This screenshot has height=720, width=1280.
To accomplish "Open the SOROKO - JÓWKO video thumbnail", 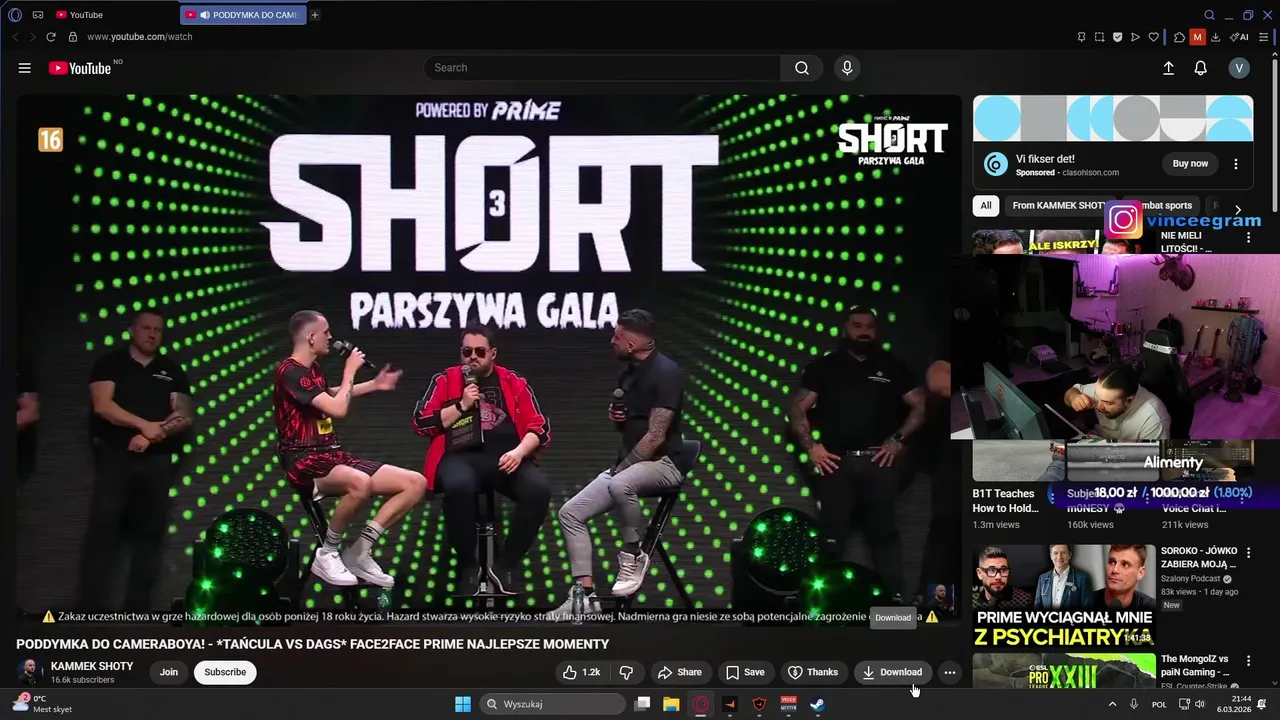I will pyautogui.click(x=1064, y=596).
